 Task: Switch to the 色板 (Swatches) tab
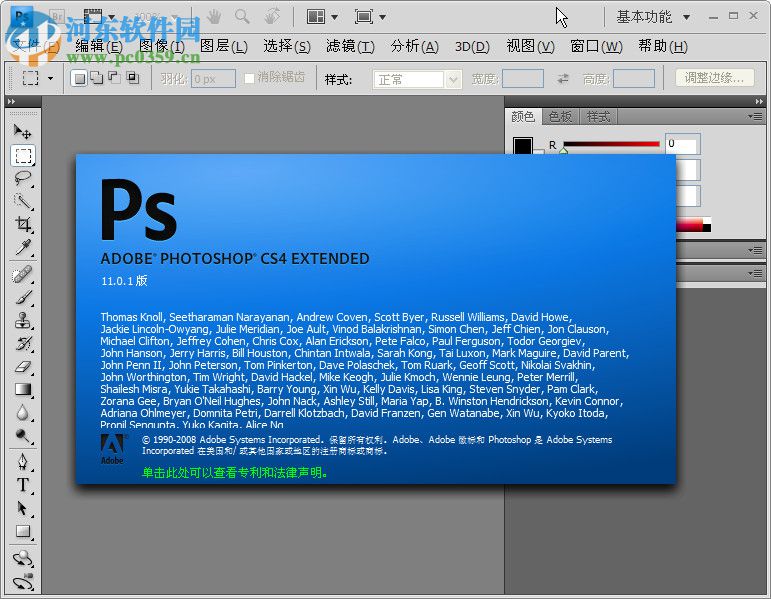click(561, 117)
